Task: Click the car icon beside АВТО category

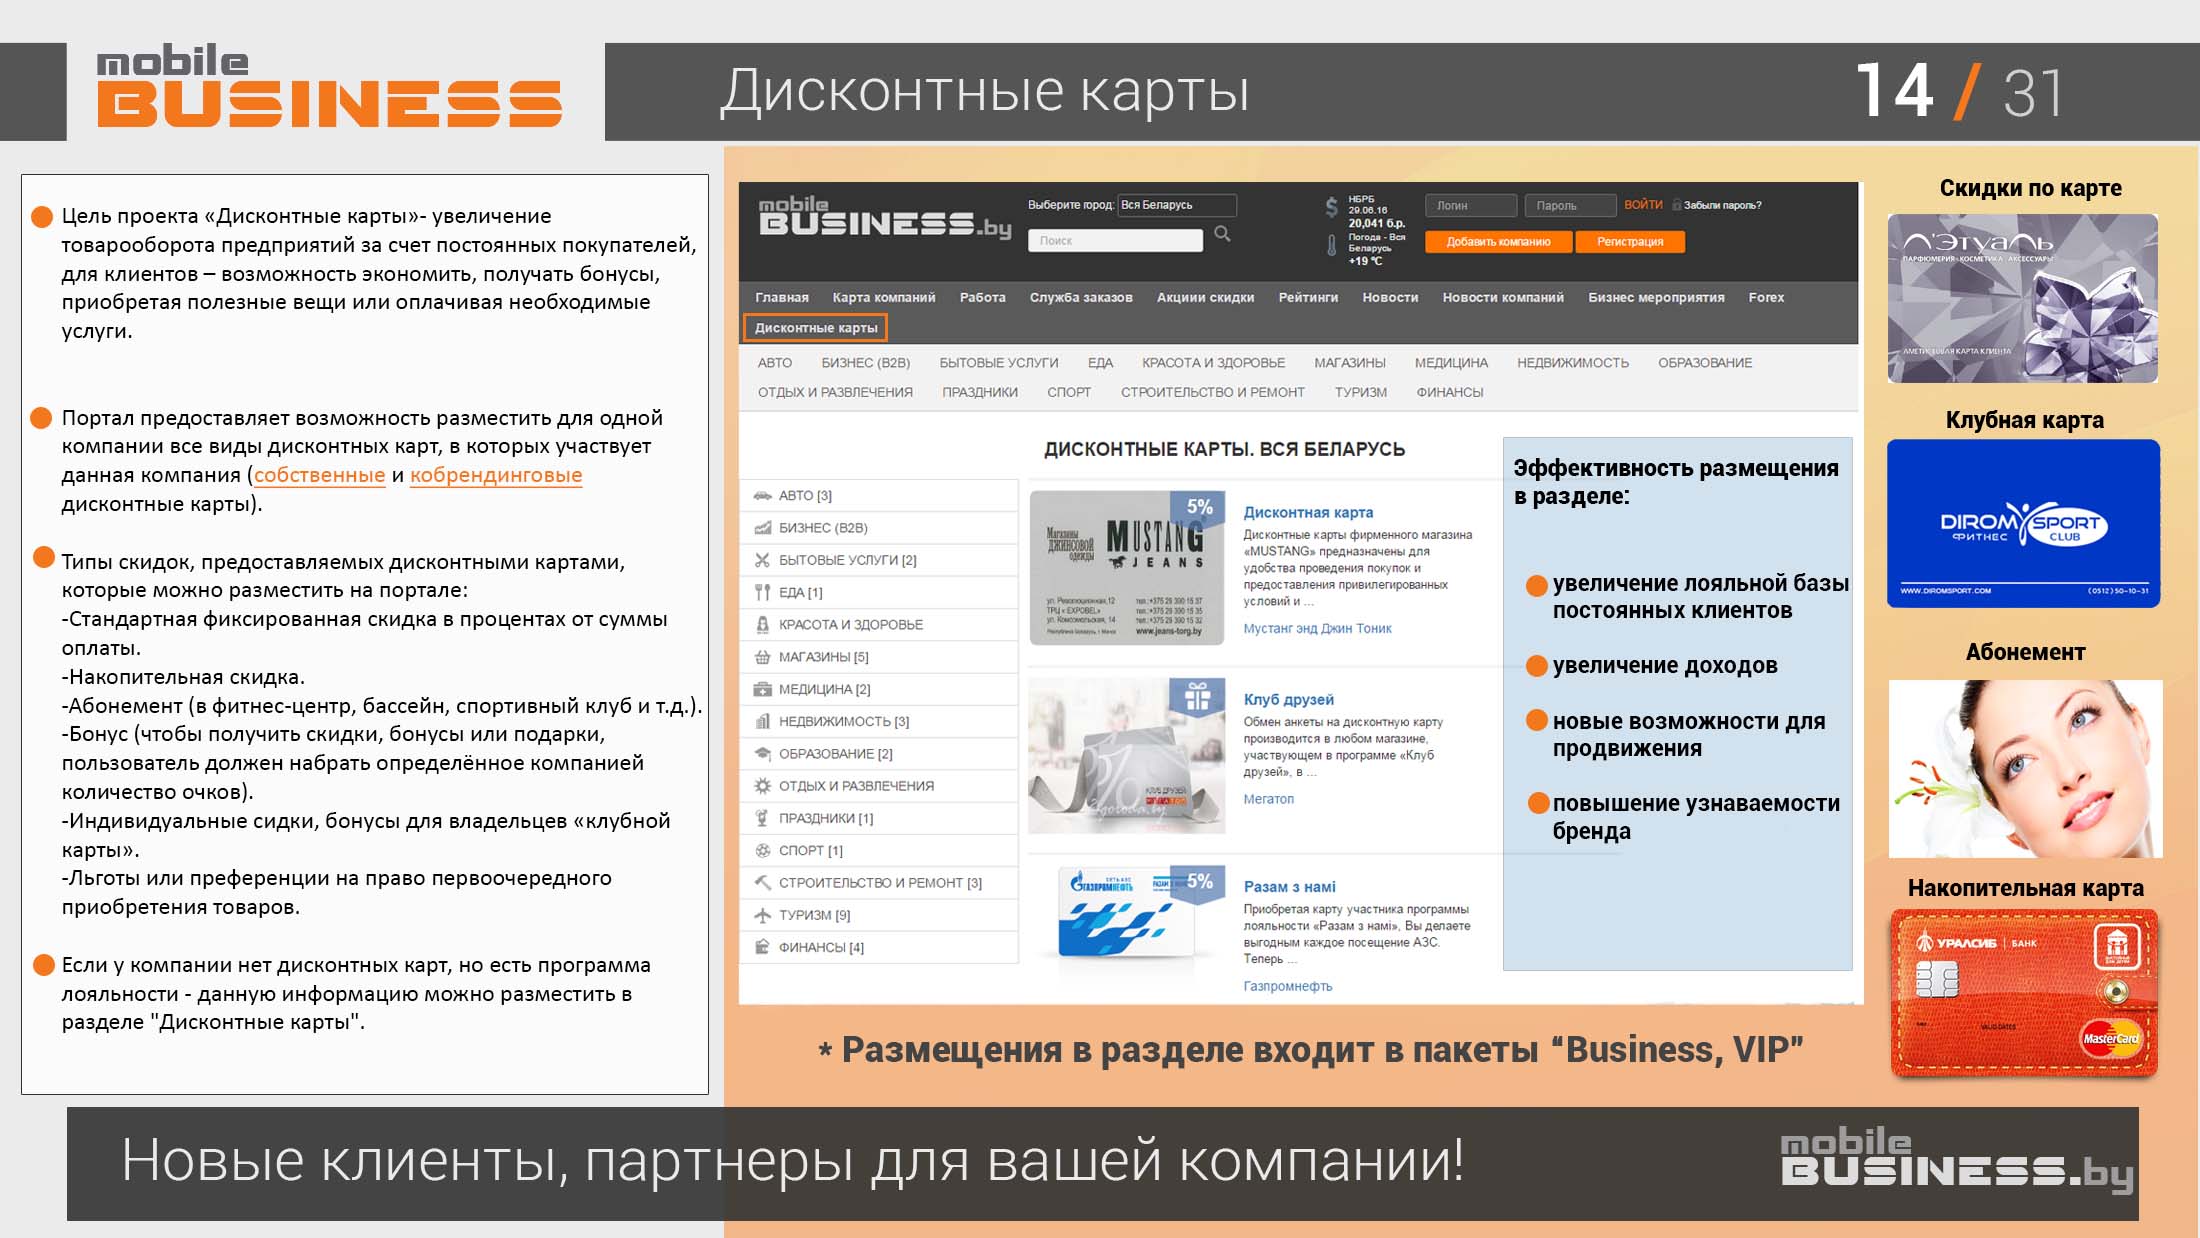Action: point(762,496)
